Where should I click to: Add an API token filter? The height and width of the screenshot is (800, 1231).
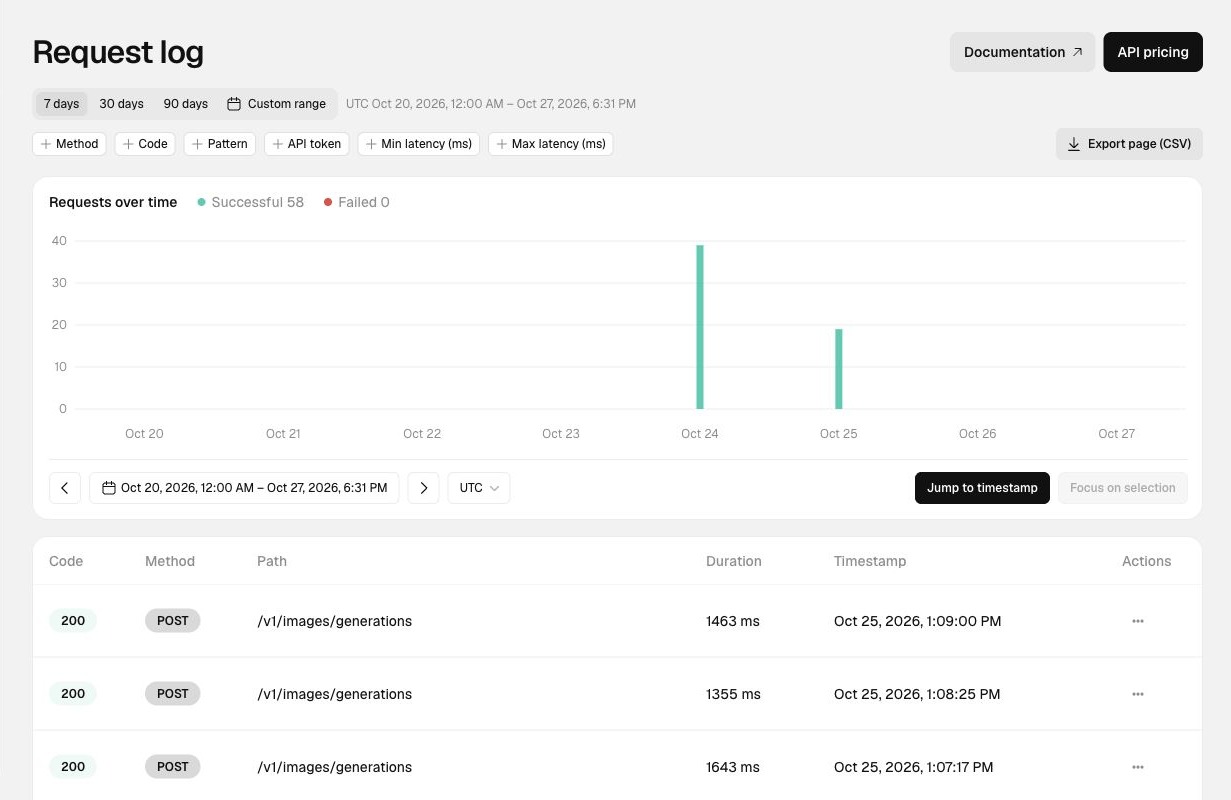tap(307, 144)
